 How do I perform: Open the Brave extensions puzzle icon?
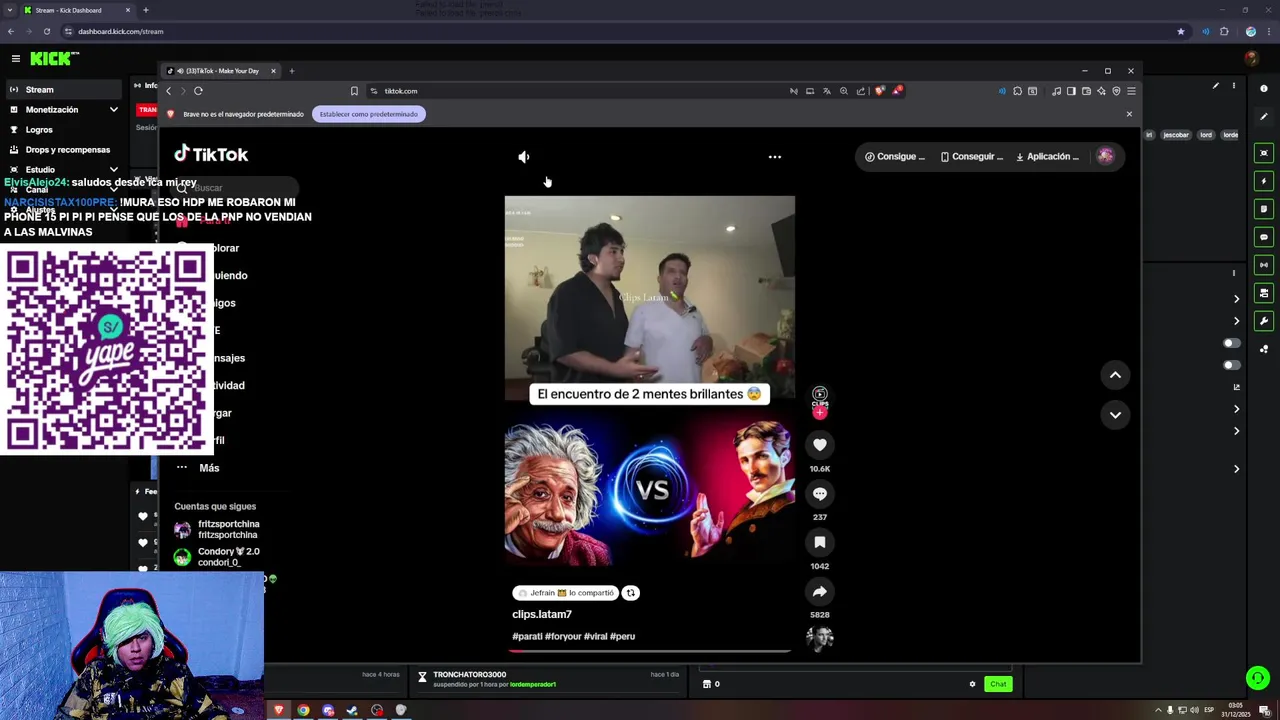click(x=1017, y=91)
